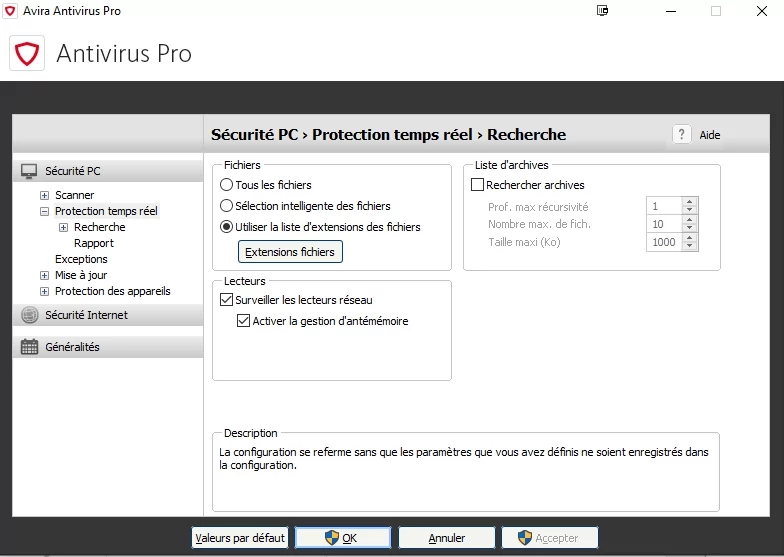
Task: Click the question mark help icon
Action: (681, 134)
